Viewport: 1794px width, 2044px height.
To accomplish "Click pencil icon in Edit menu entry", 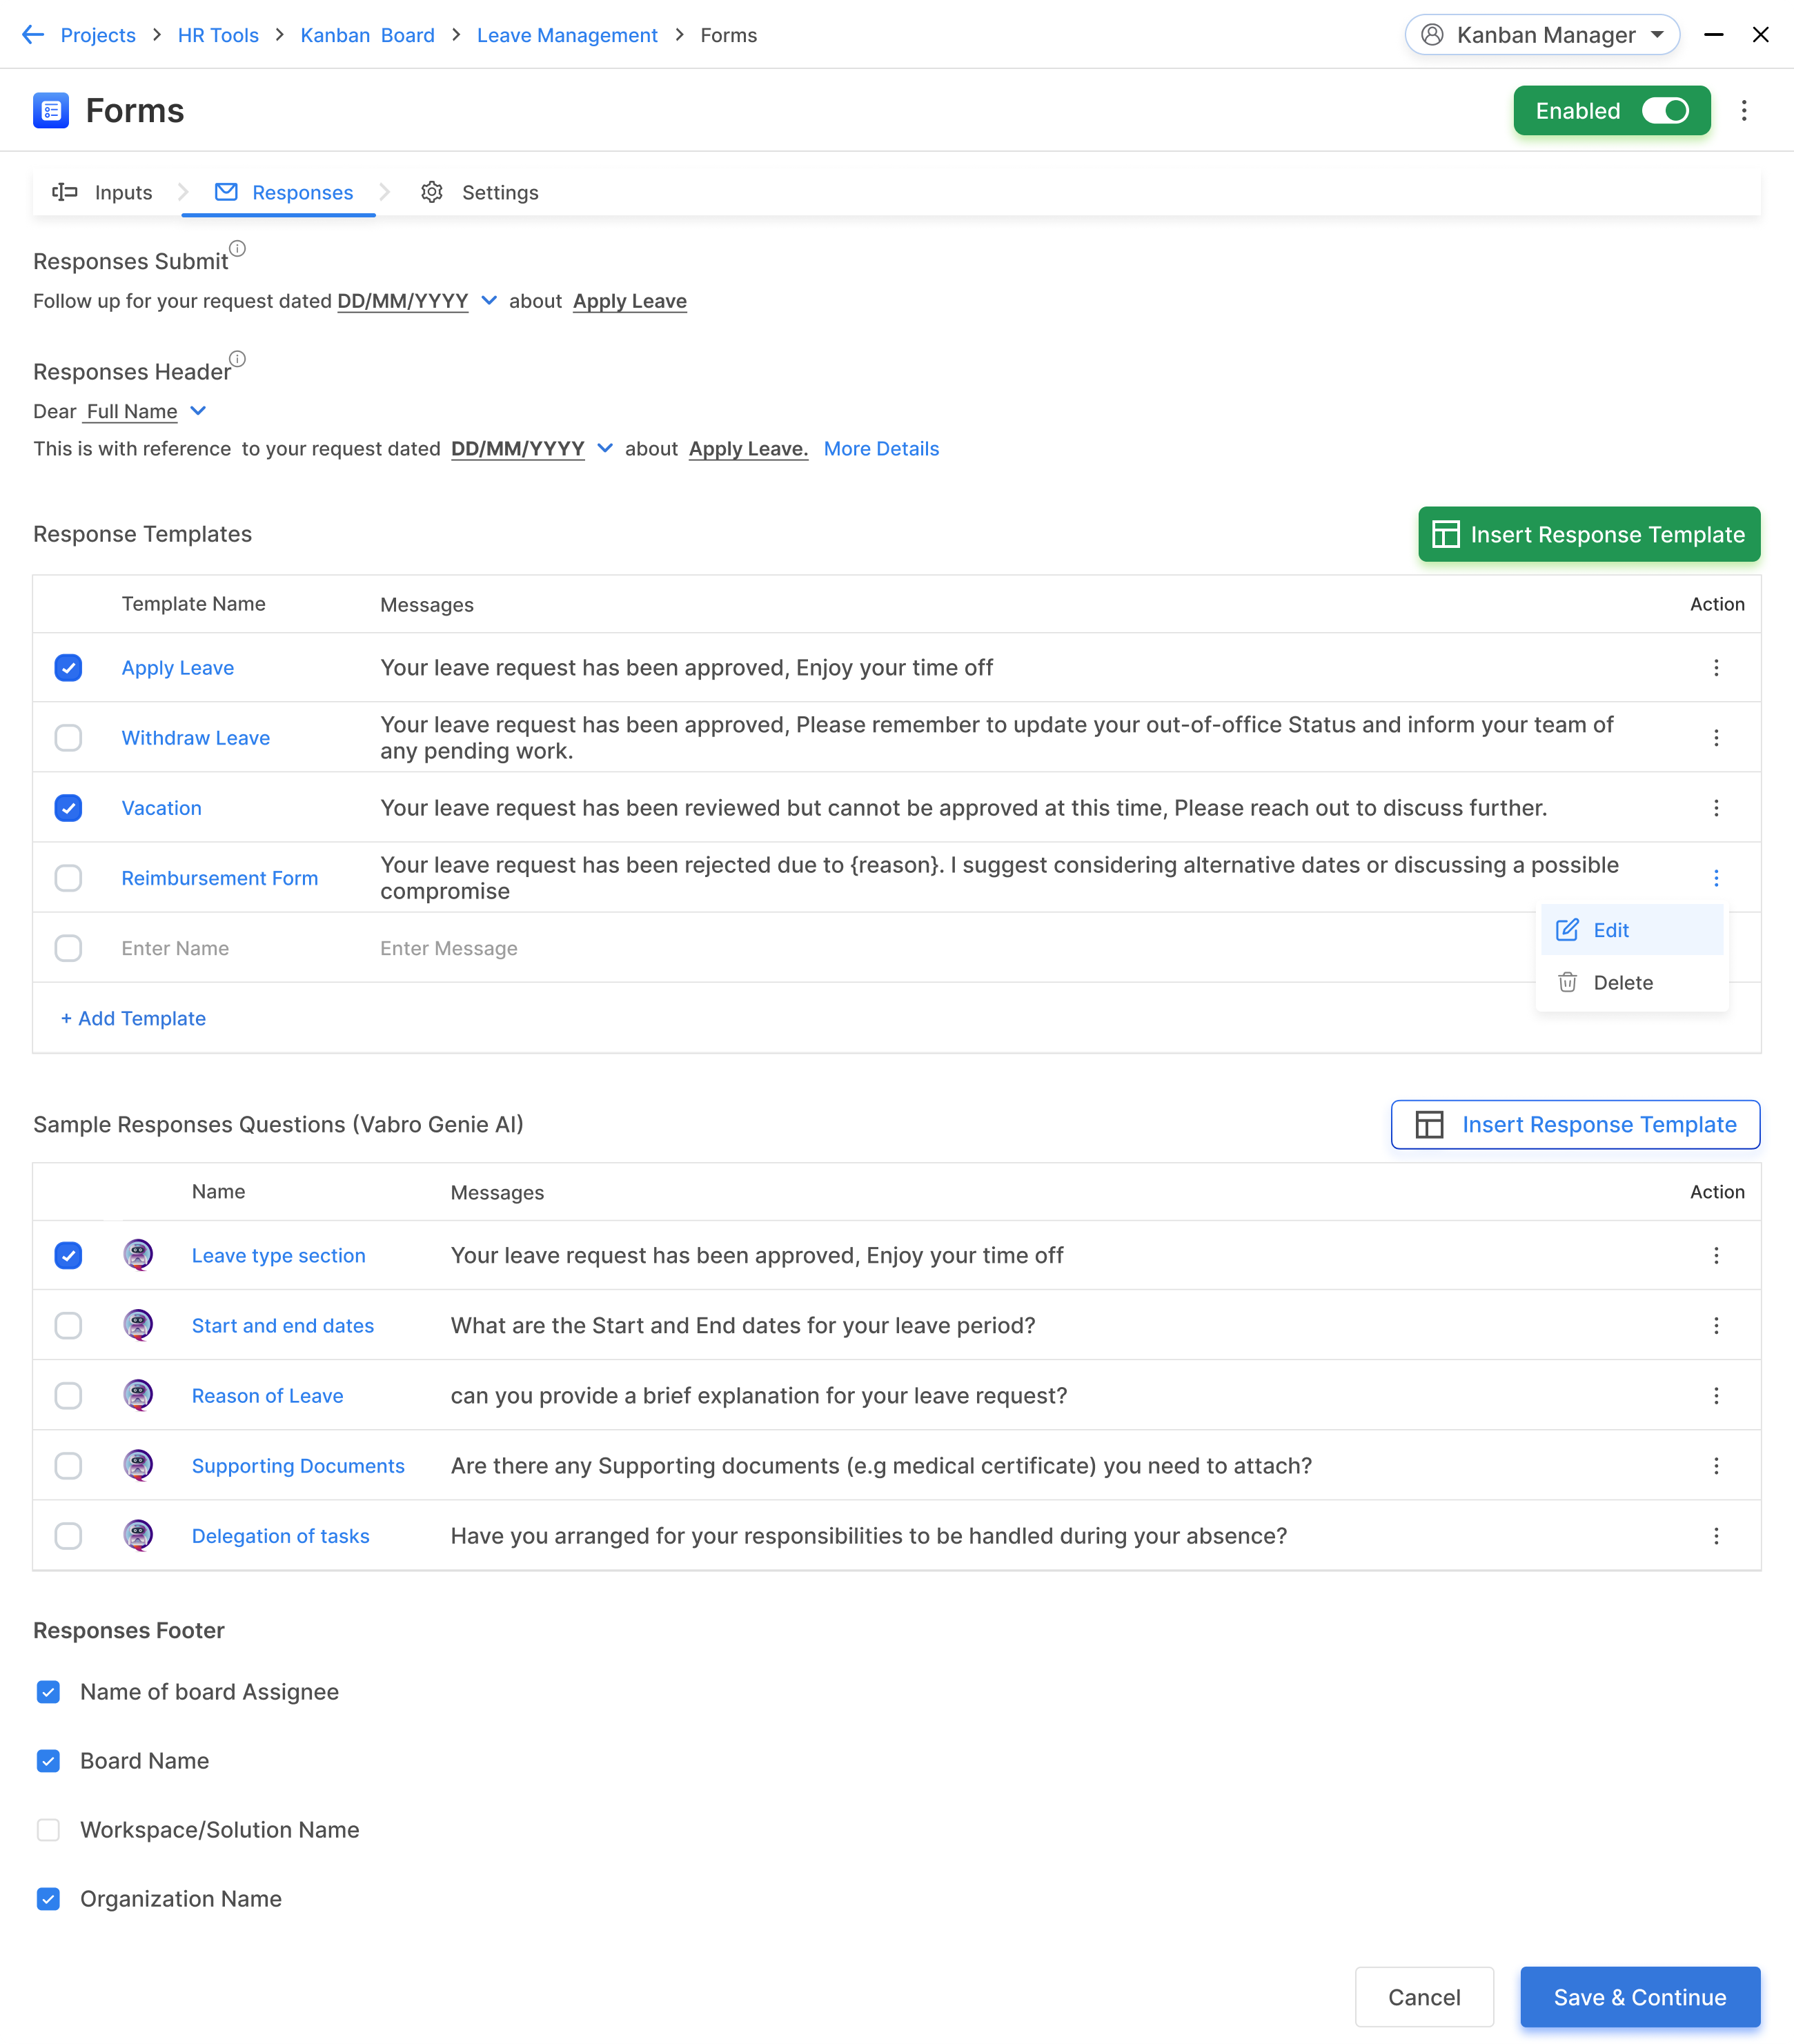I will point(1567,930).
